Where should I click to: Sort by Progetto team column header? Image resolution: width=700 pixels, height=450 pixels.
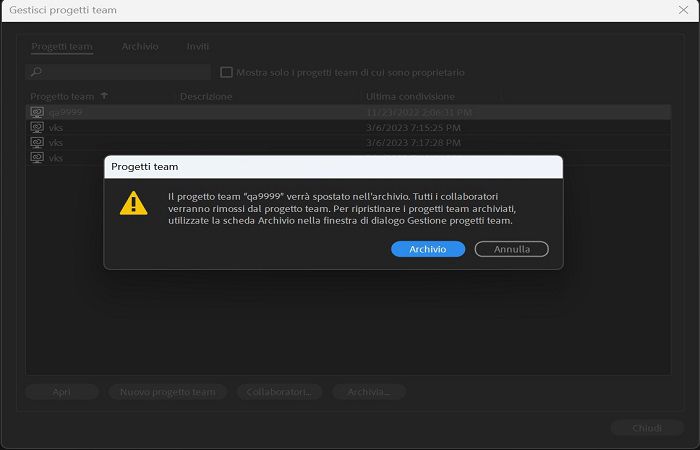point(62,96)
